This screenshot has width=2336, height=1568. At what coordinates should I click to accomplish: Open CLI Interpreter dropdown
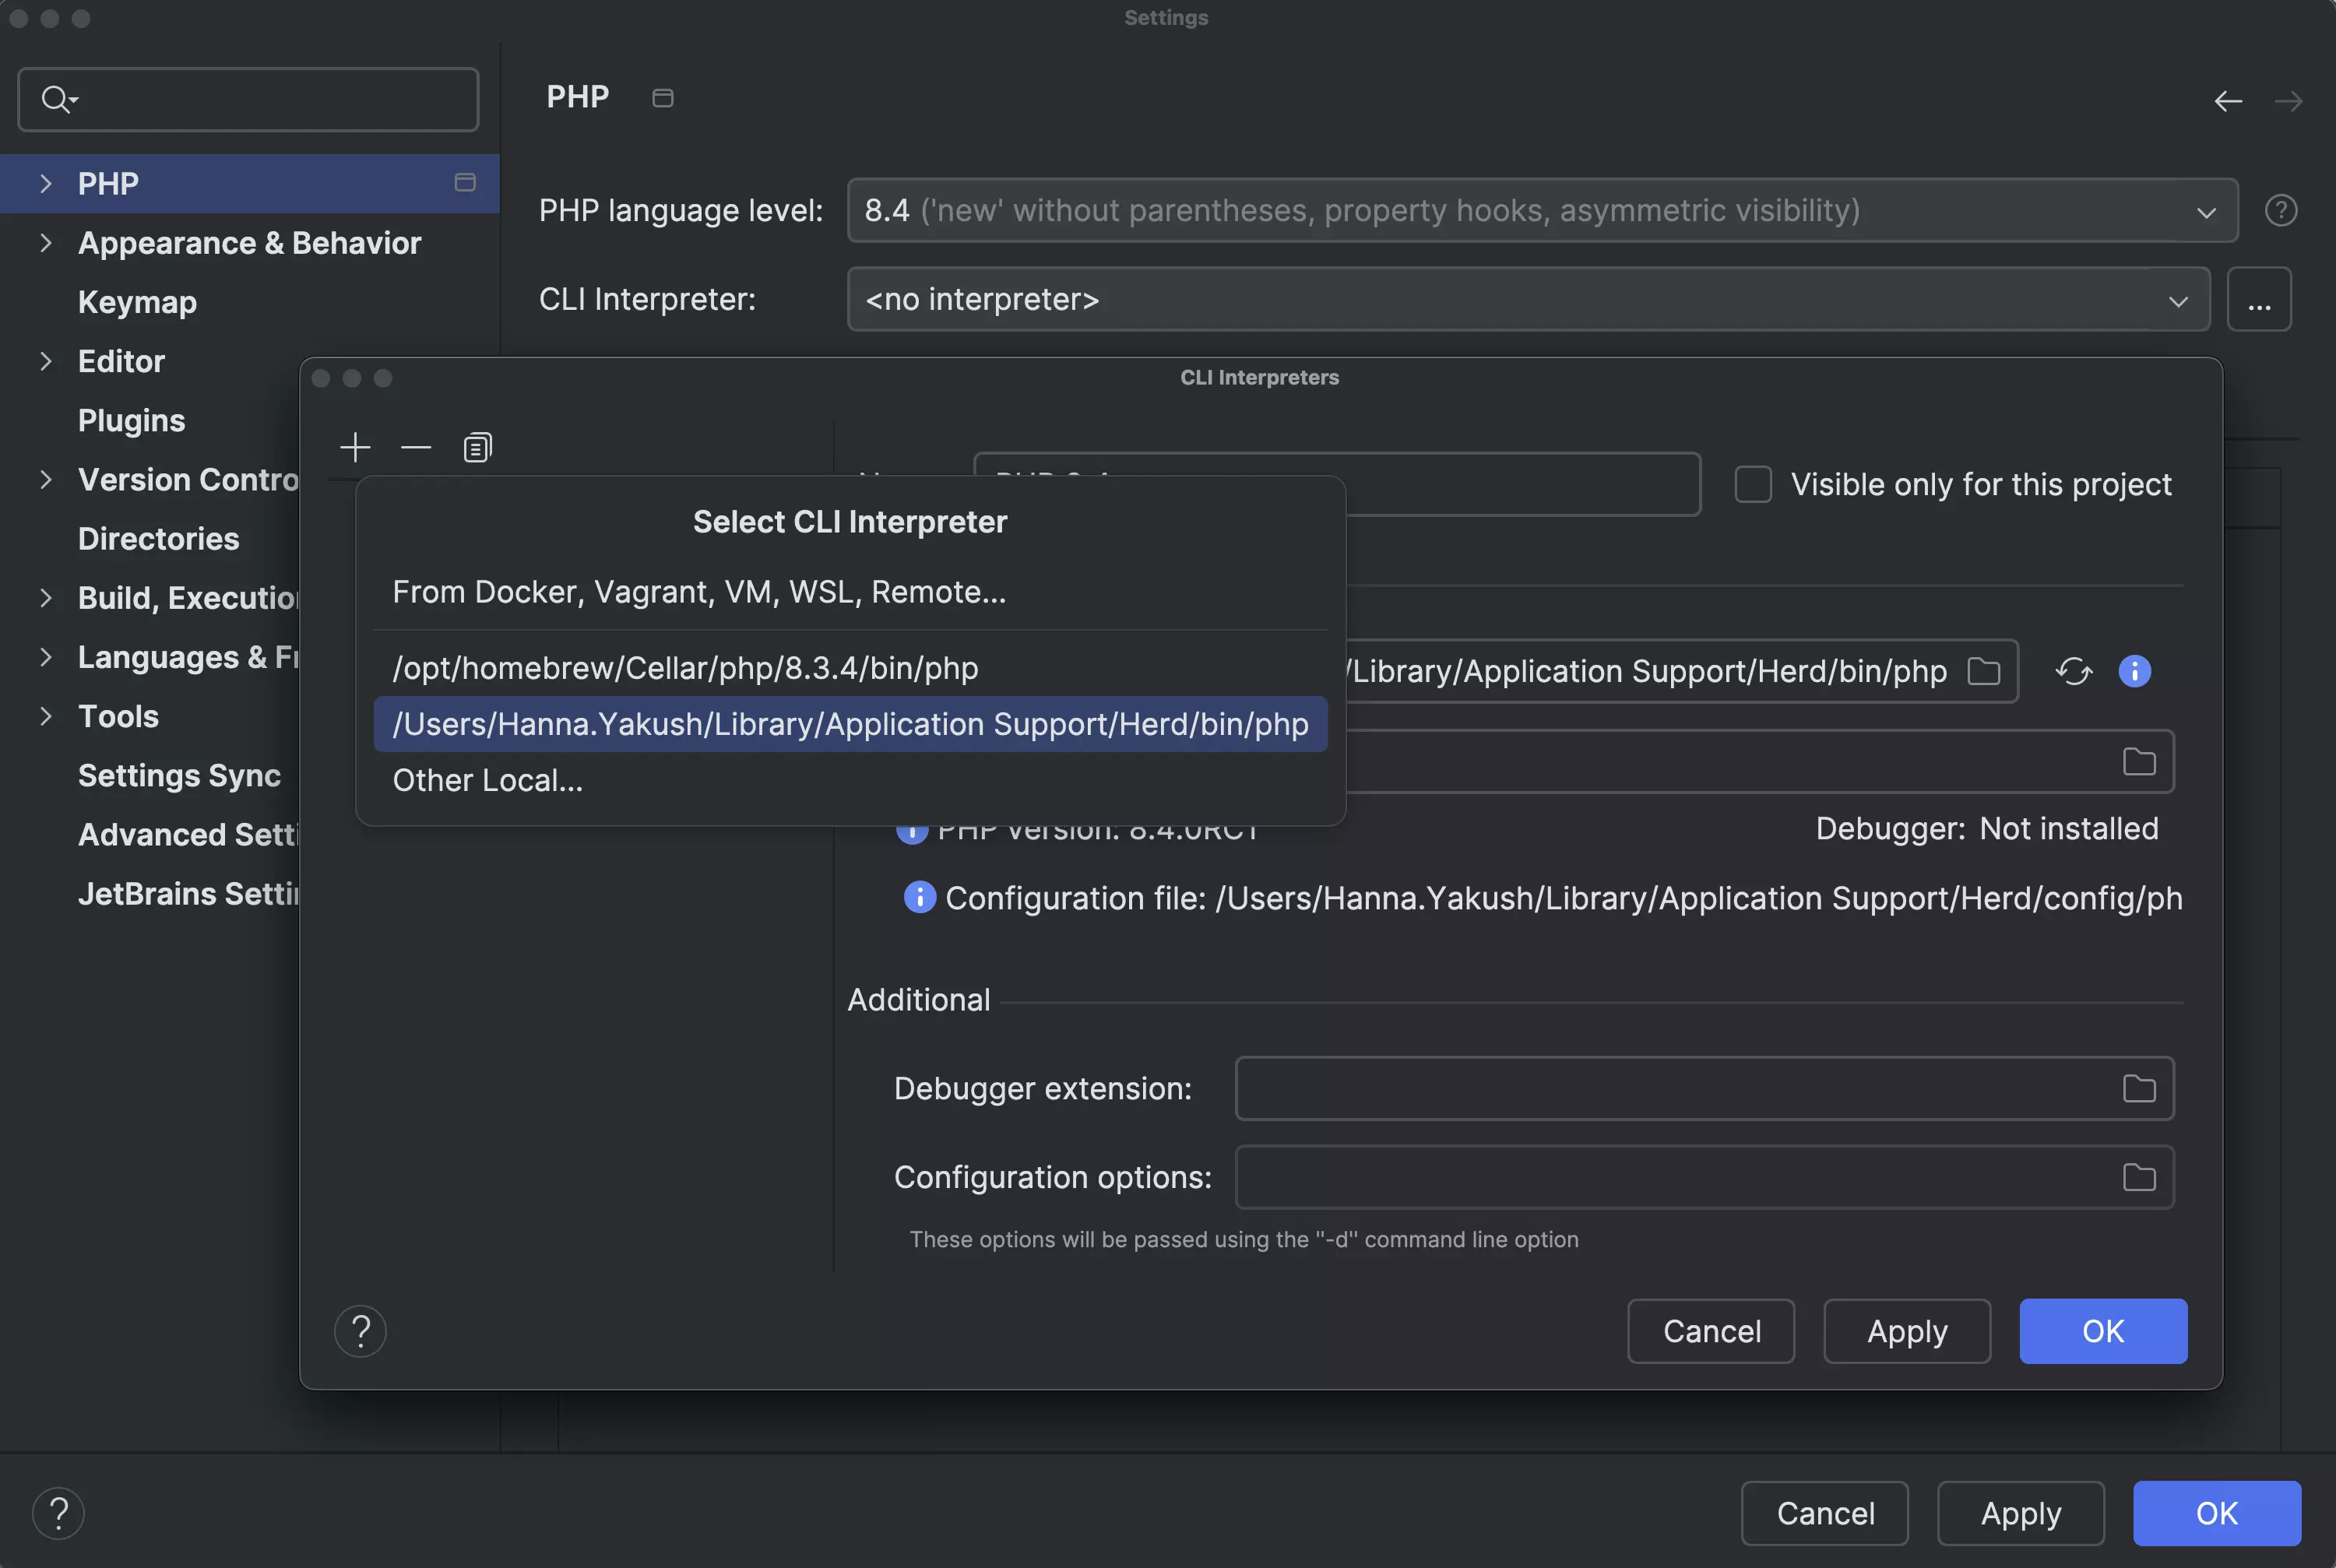[x=1527, y=299]
